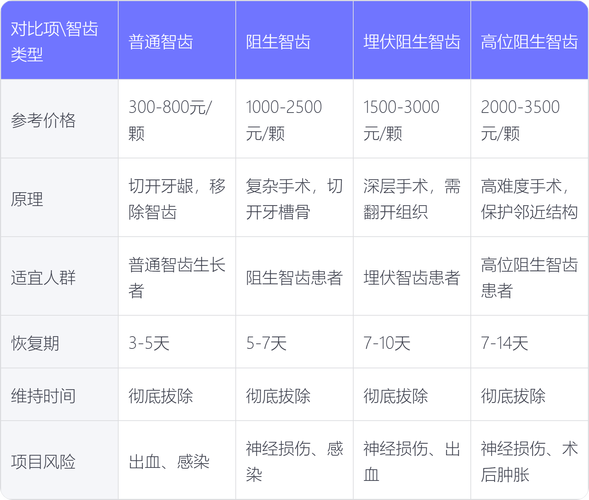Click the "原理" row label
Image resolution: width=589 pixels, height=500 pixels.
tap(59, 198)
